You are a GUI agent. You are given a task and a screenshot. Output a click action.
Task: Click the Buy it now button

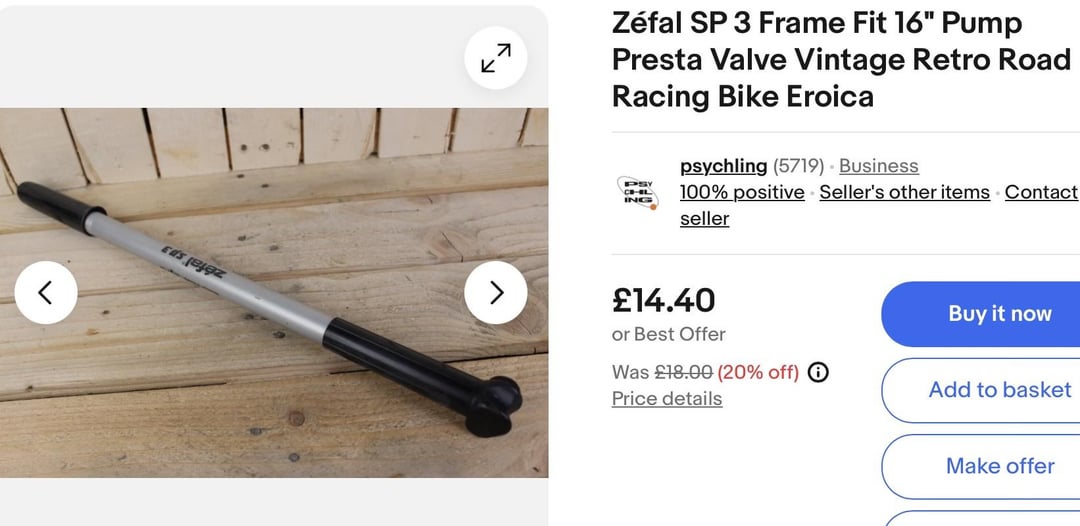pyautogui.click(x=981, y=314)
